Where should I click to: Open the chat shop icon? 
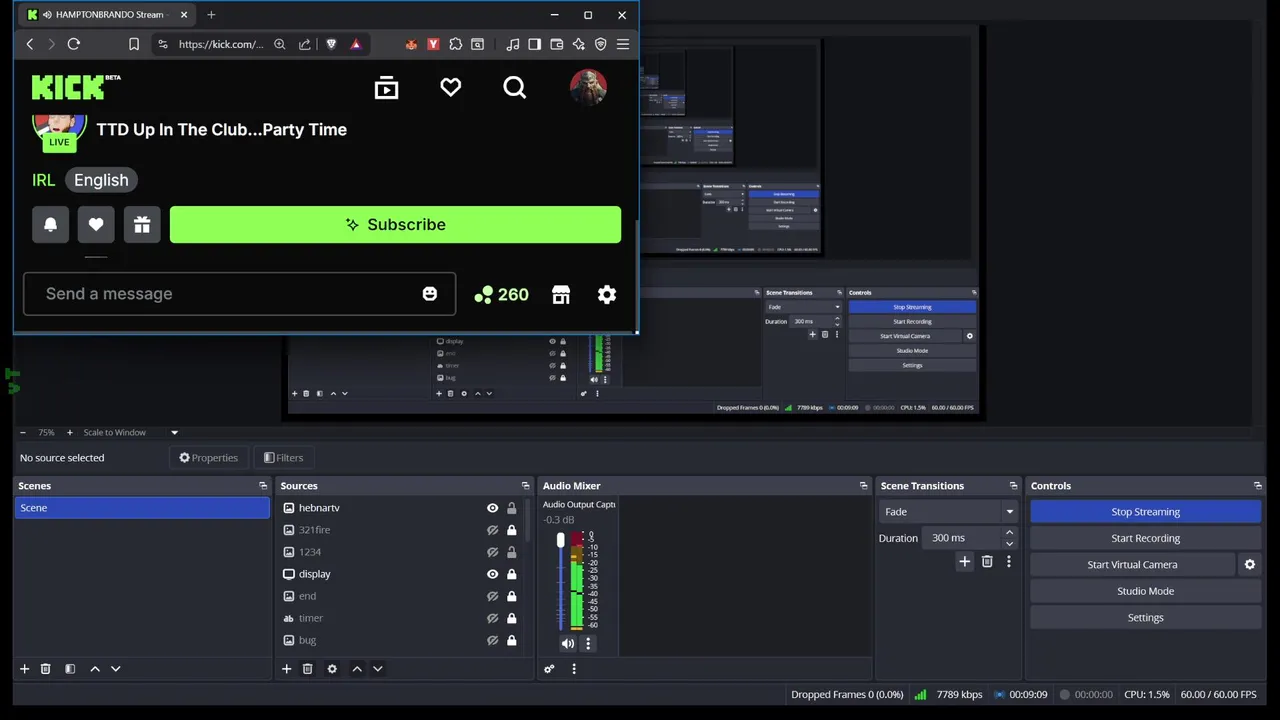[x=561, y=294]
